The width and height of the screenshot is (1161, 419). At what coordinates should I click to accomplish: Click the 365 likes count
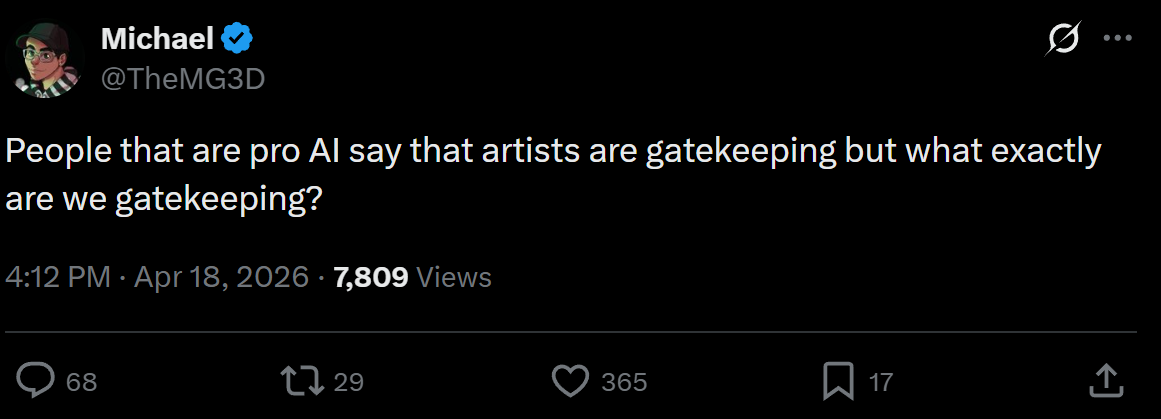coord(624,381)
